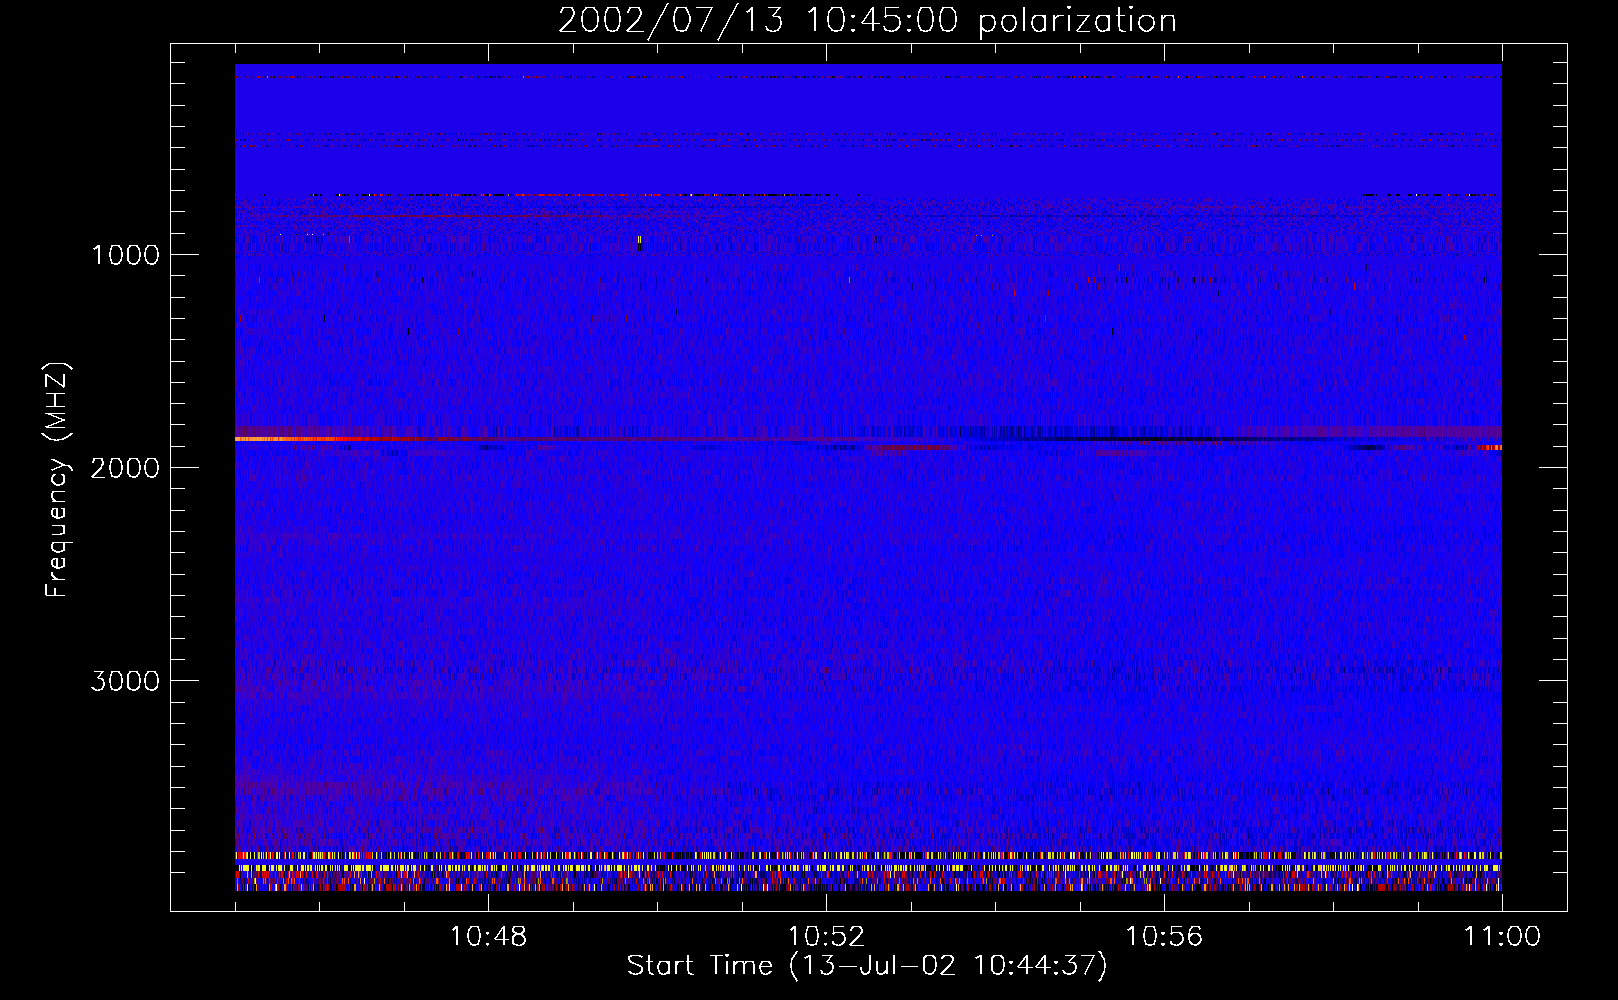
Task: Click the 10:48 time tick label
Action: 488,937
